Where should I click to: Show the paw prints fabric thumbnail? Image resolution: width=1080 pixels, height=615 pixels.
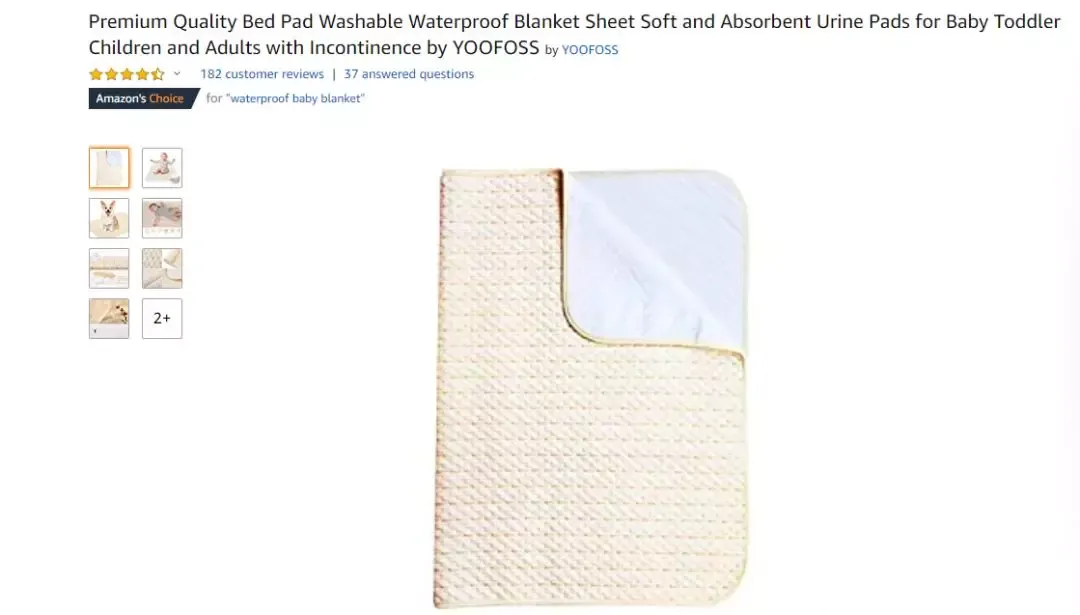tap(109, 318)
